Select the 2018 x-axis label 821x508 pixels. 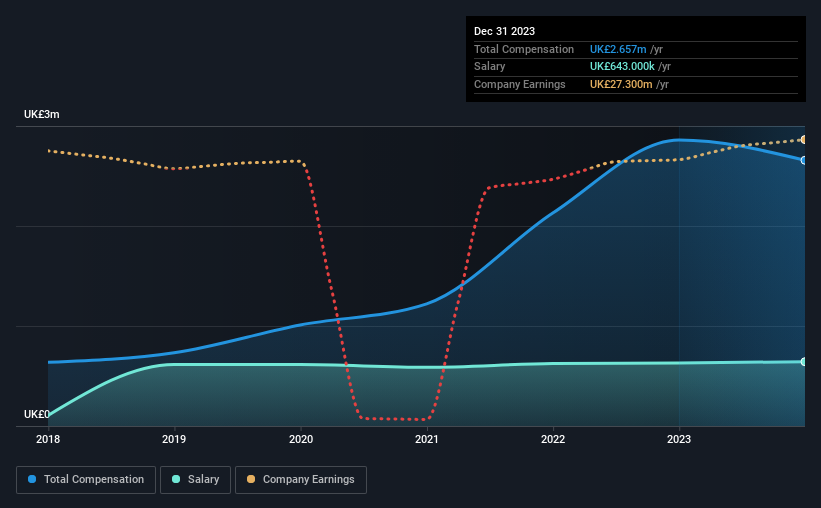(x=48, y=439)
